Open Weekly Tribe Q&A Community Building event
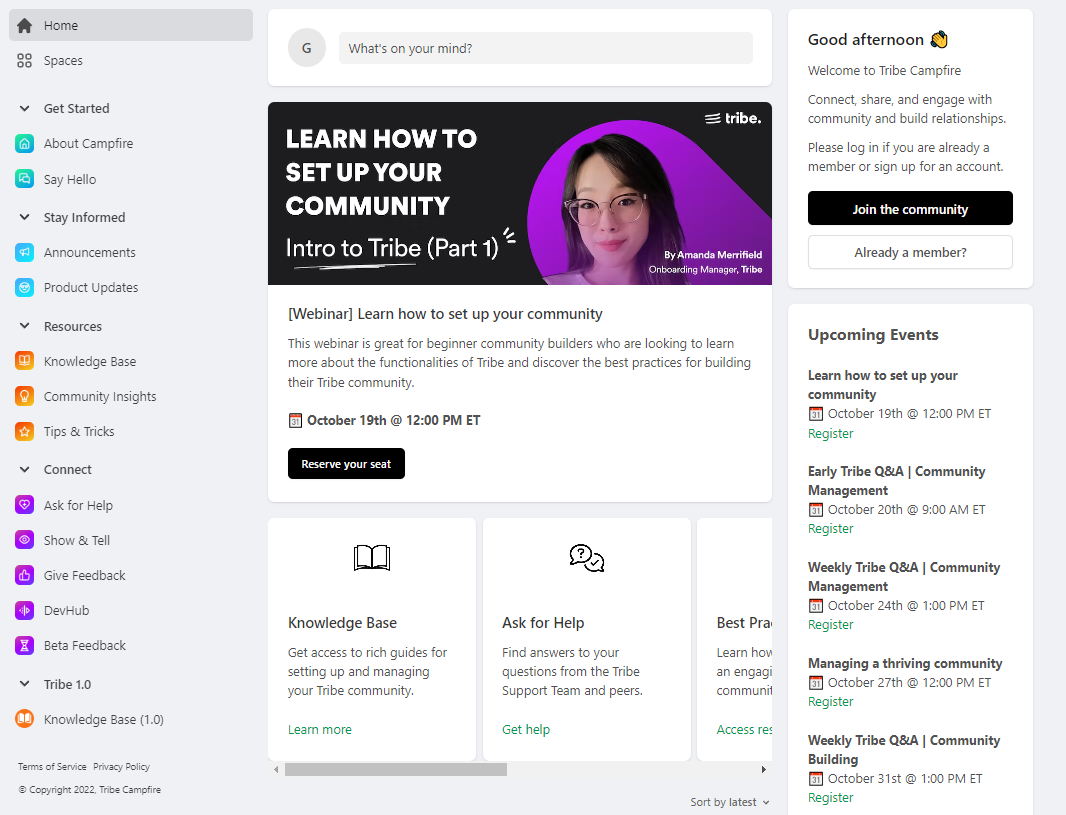This screenshot has height=815, width=1066. [904, 750]
